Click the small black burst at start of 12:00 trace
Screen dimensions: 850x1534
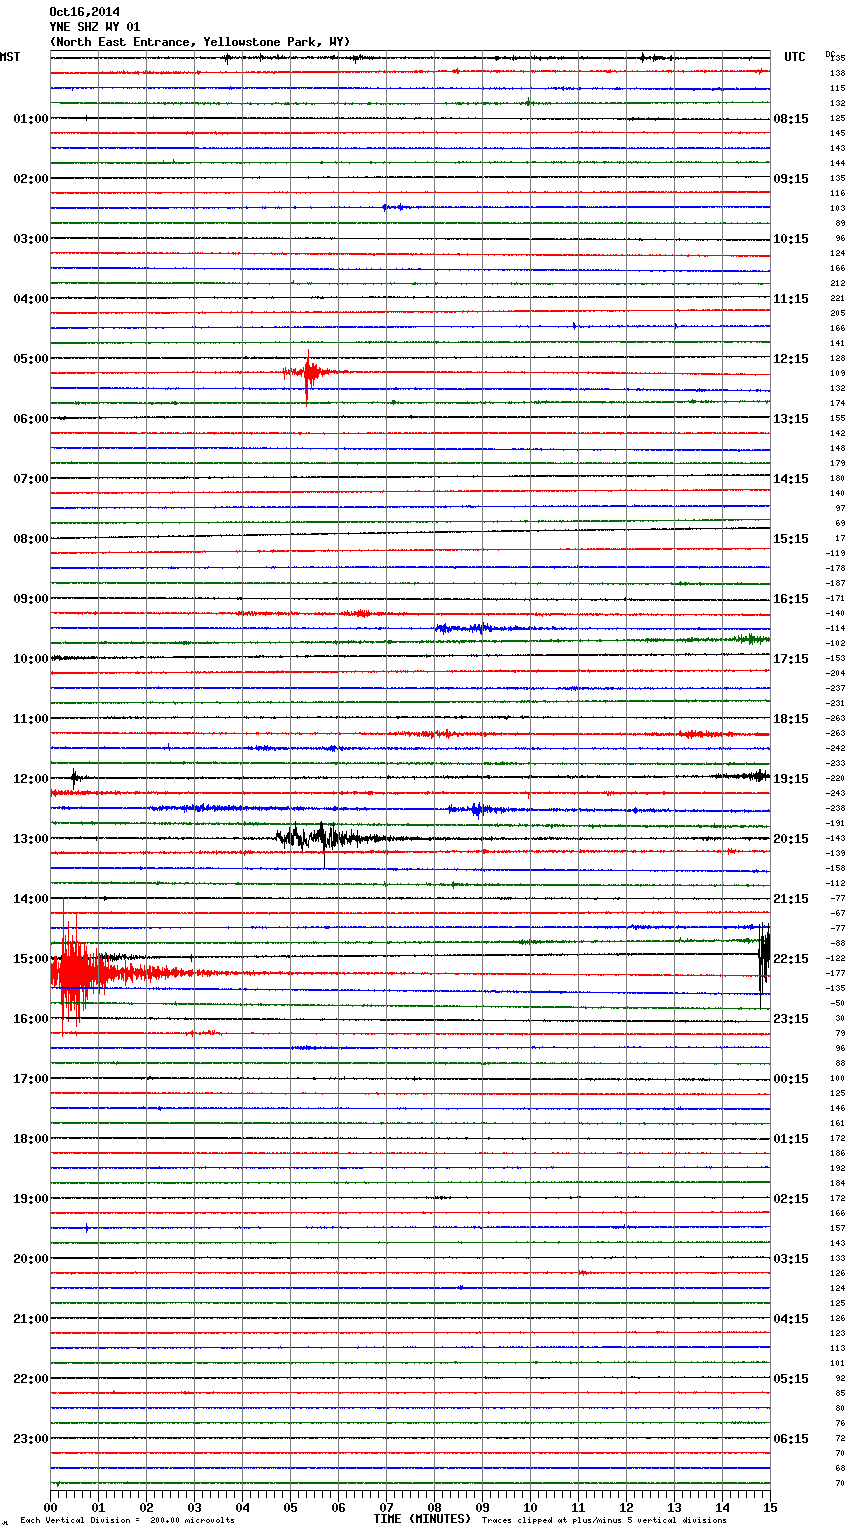(74, 777)
